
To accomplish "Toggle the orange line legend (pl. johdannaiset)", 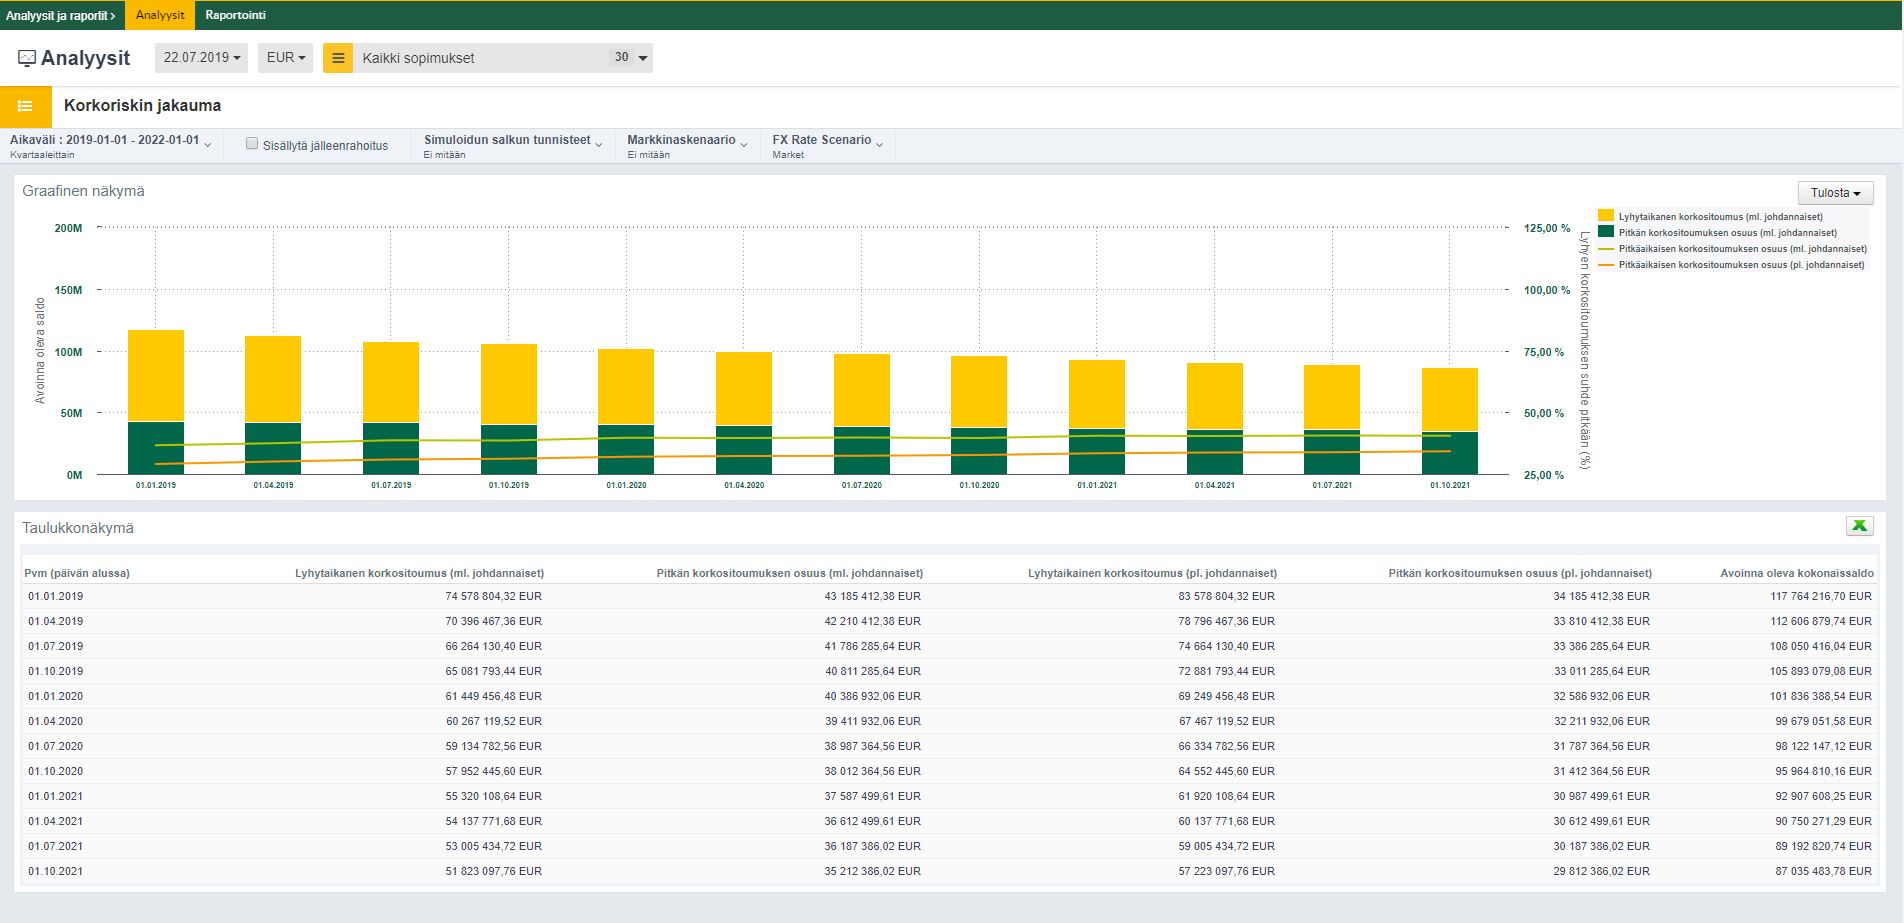I will 1740,265.
